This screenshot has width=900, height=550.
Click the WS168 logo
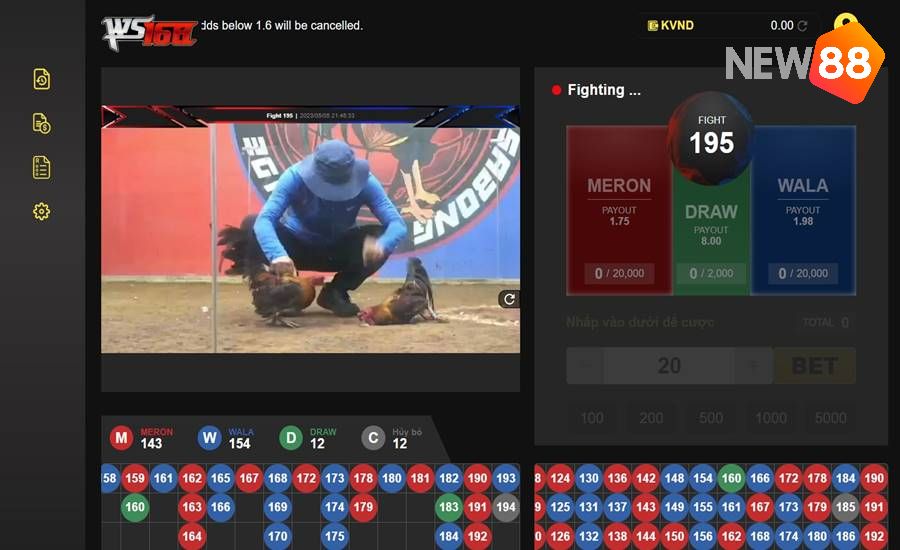[149, 33]
